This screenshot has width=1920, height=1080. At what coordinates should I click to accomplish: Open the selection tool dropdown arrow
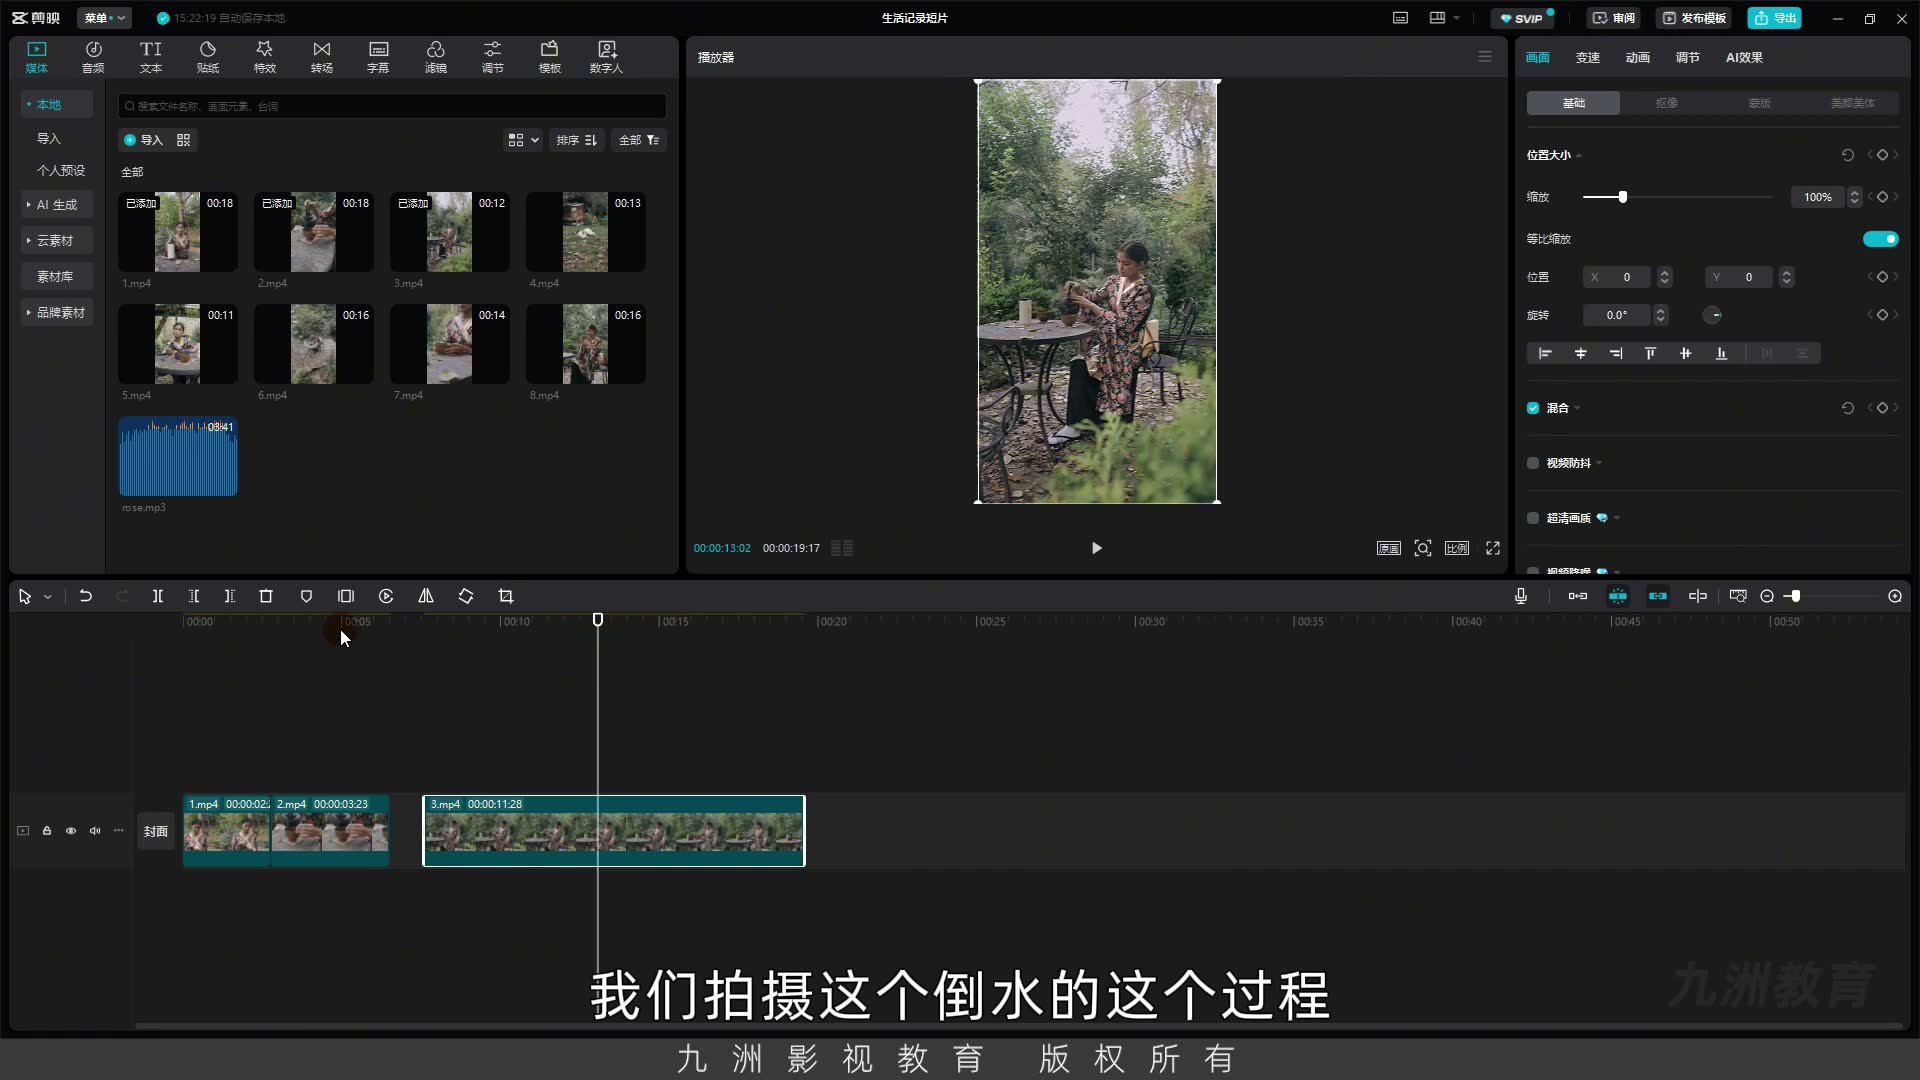click(x=47, y=597)
